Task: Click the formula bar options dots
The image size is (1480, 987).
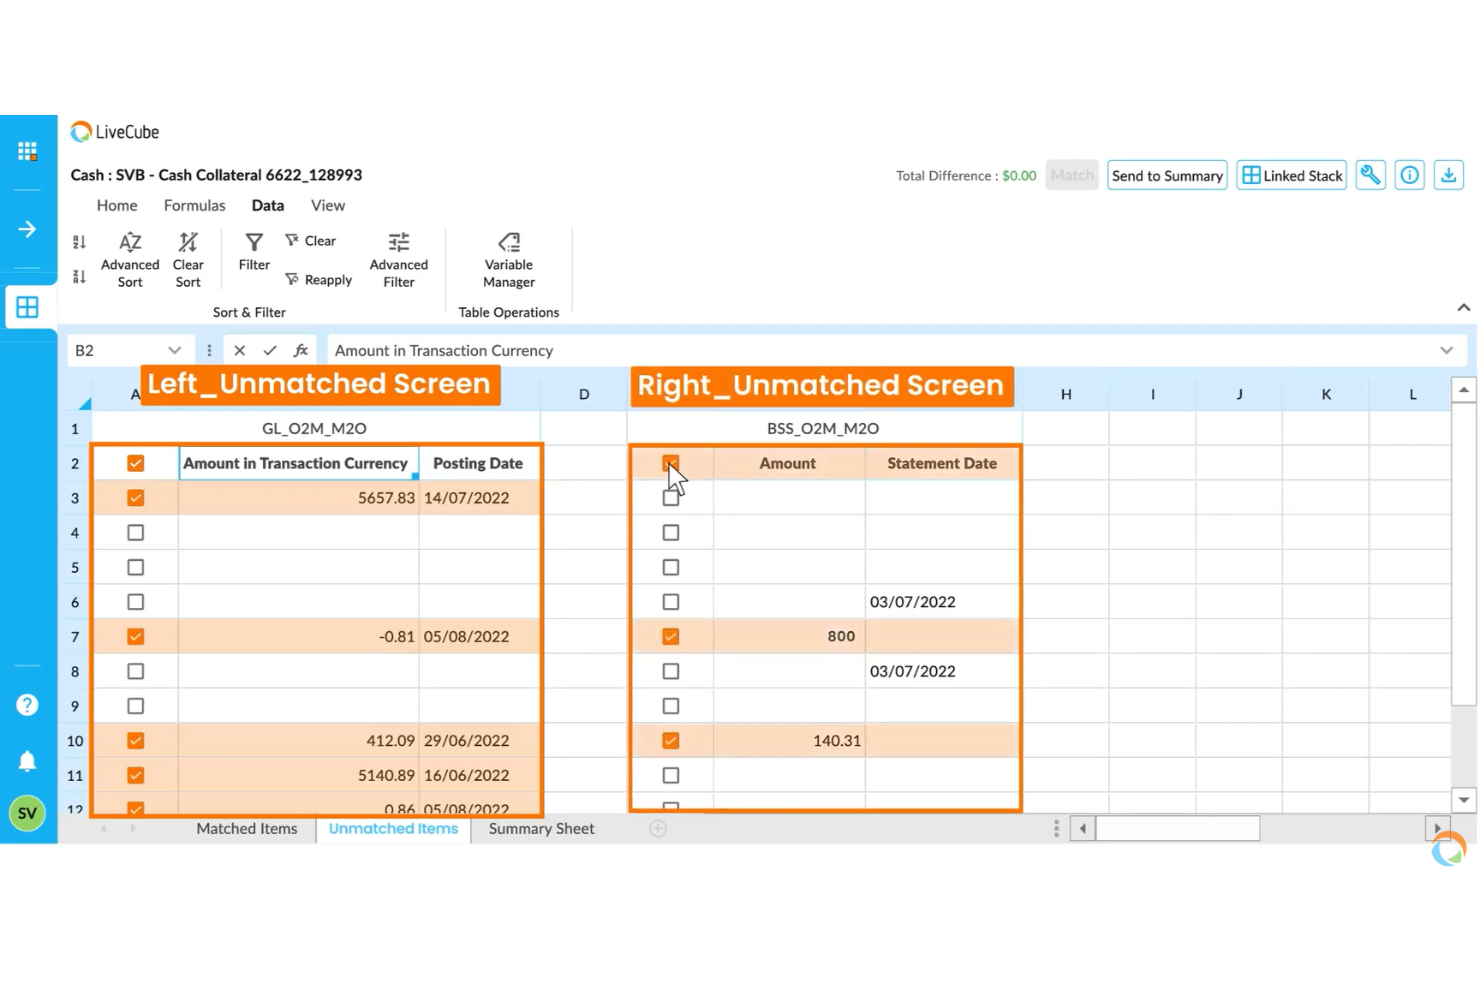Action: tap(209, 350)
